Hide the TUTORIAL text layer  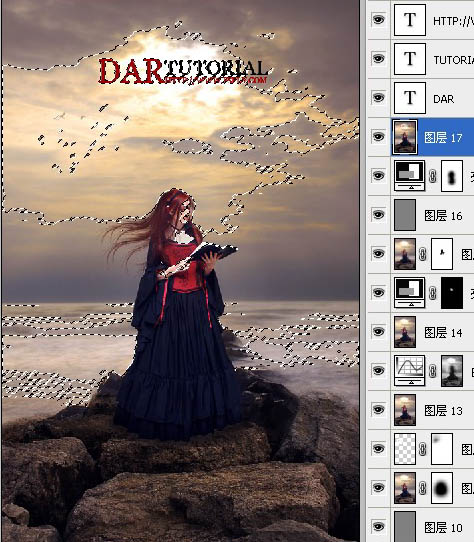click(378, 58)
